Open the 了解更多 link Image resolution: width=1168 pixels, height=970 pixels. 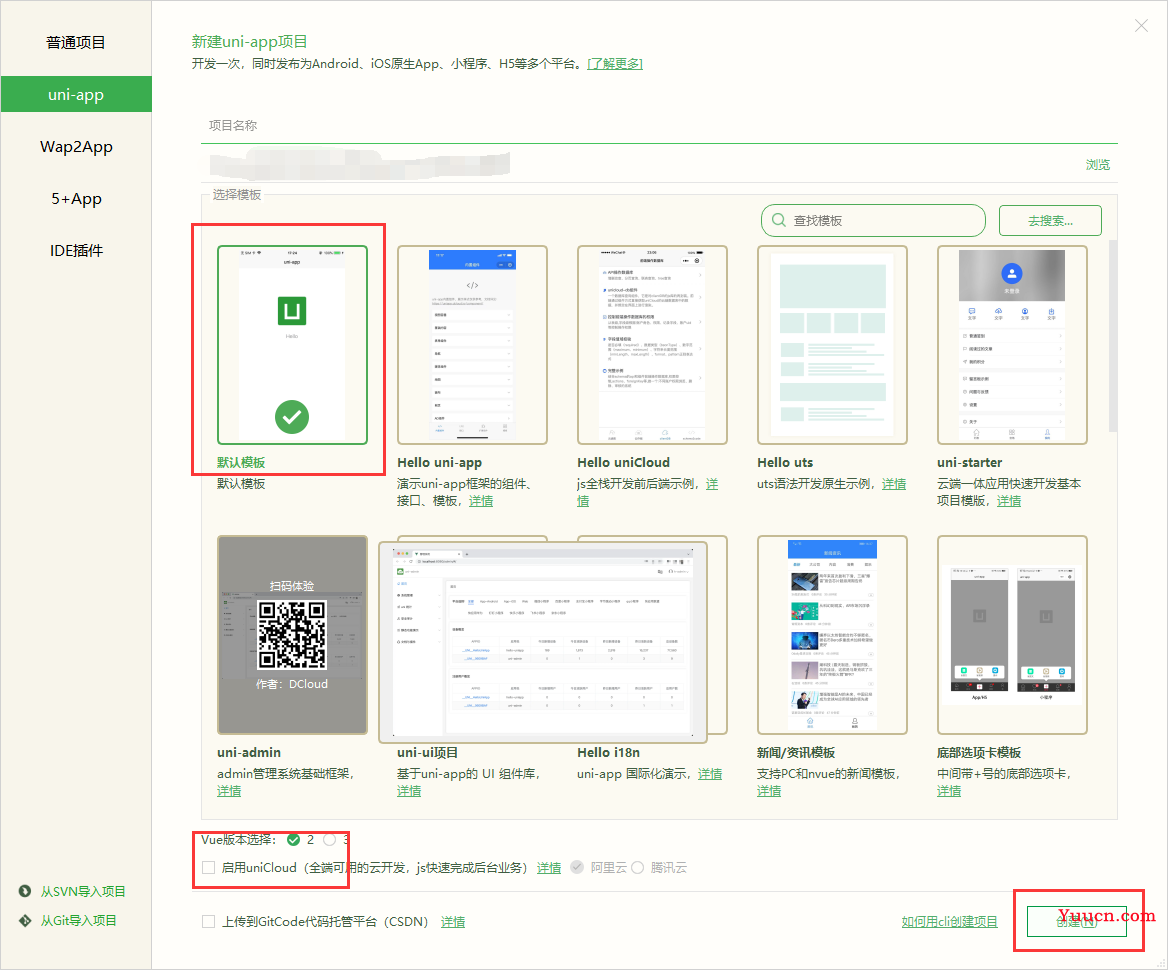coord(615,64)
